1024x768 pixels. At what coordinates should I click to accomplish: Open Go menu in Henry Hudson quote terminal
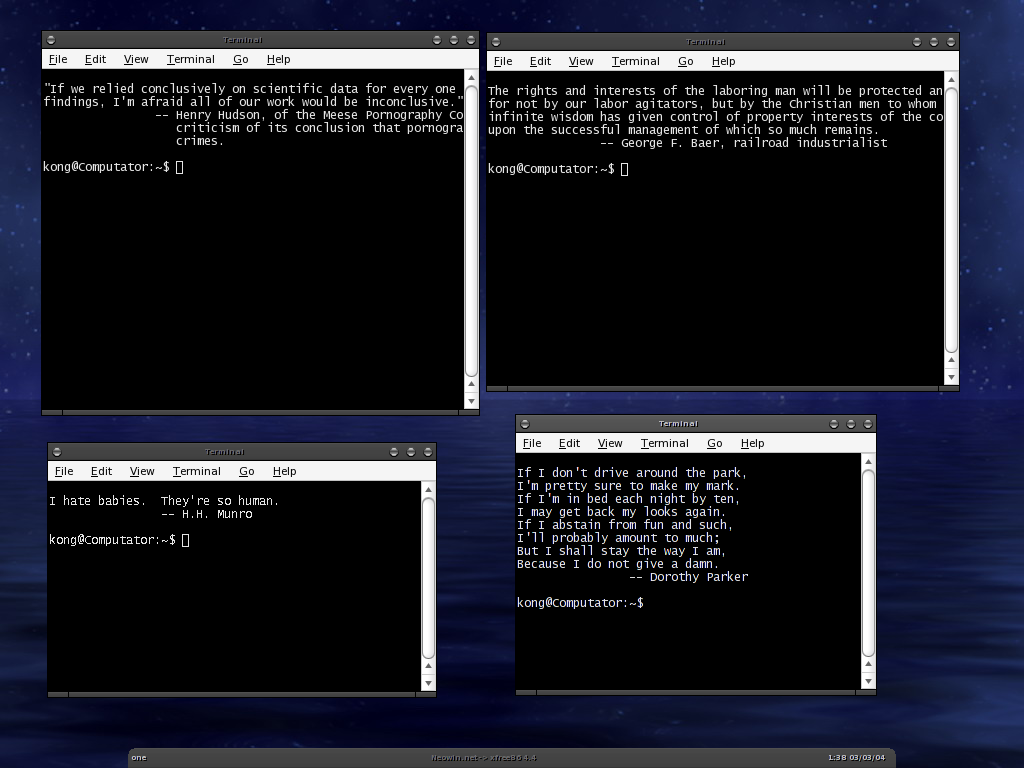pyautogui.click(x=241, y=59)
